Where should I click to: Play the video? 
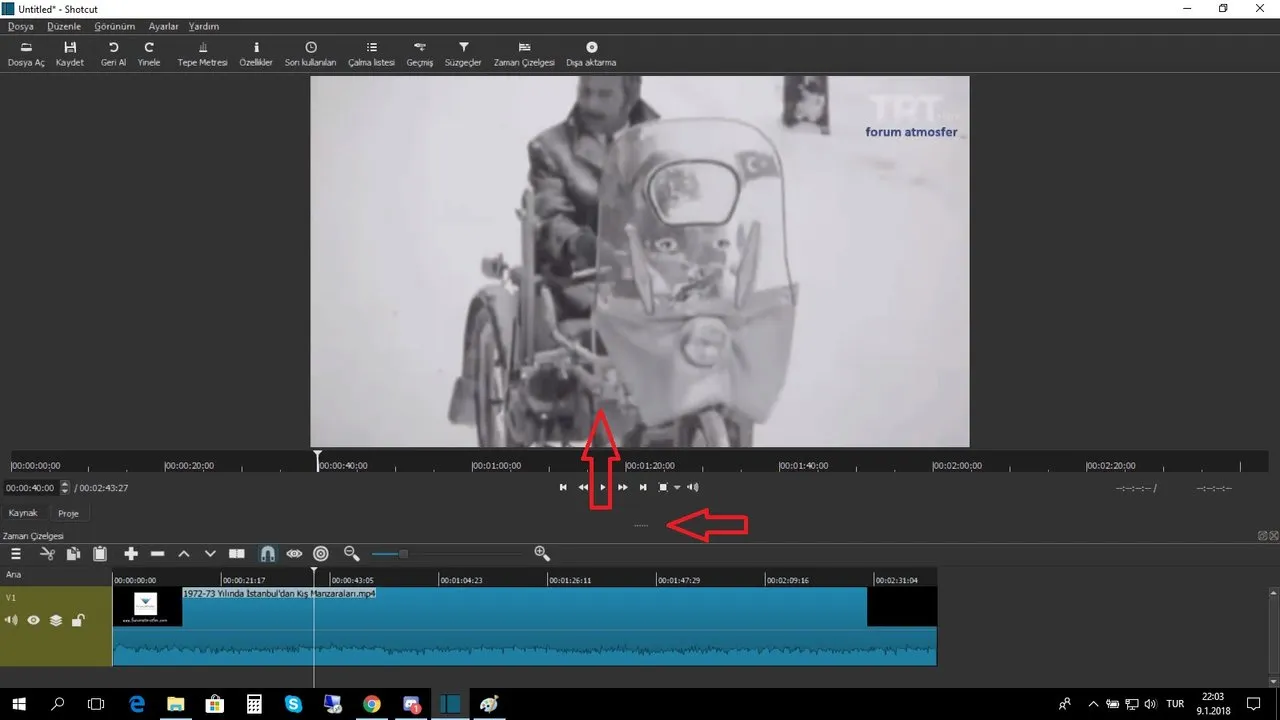point(603,487)
